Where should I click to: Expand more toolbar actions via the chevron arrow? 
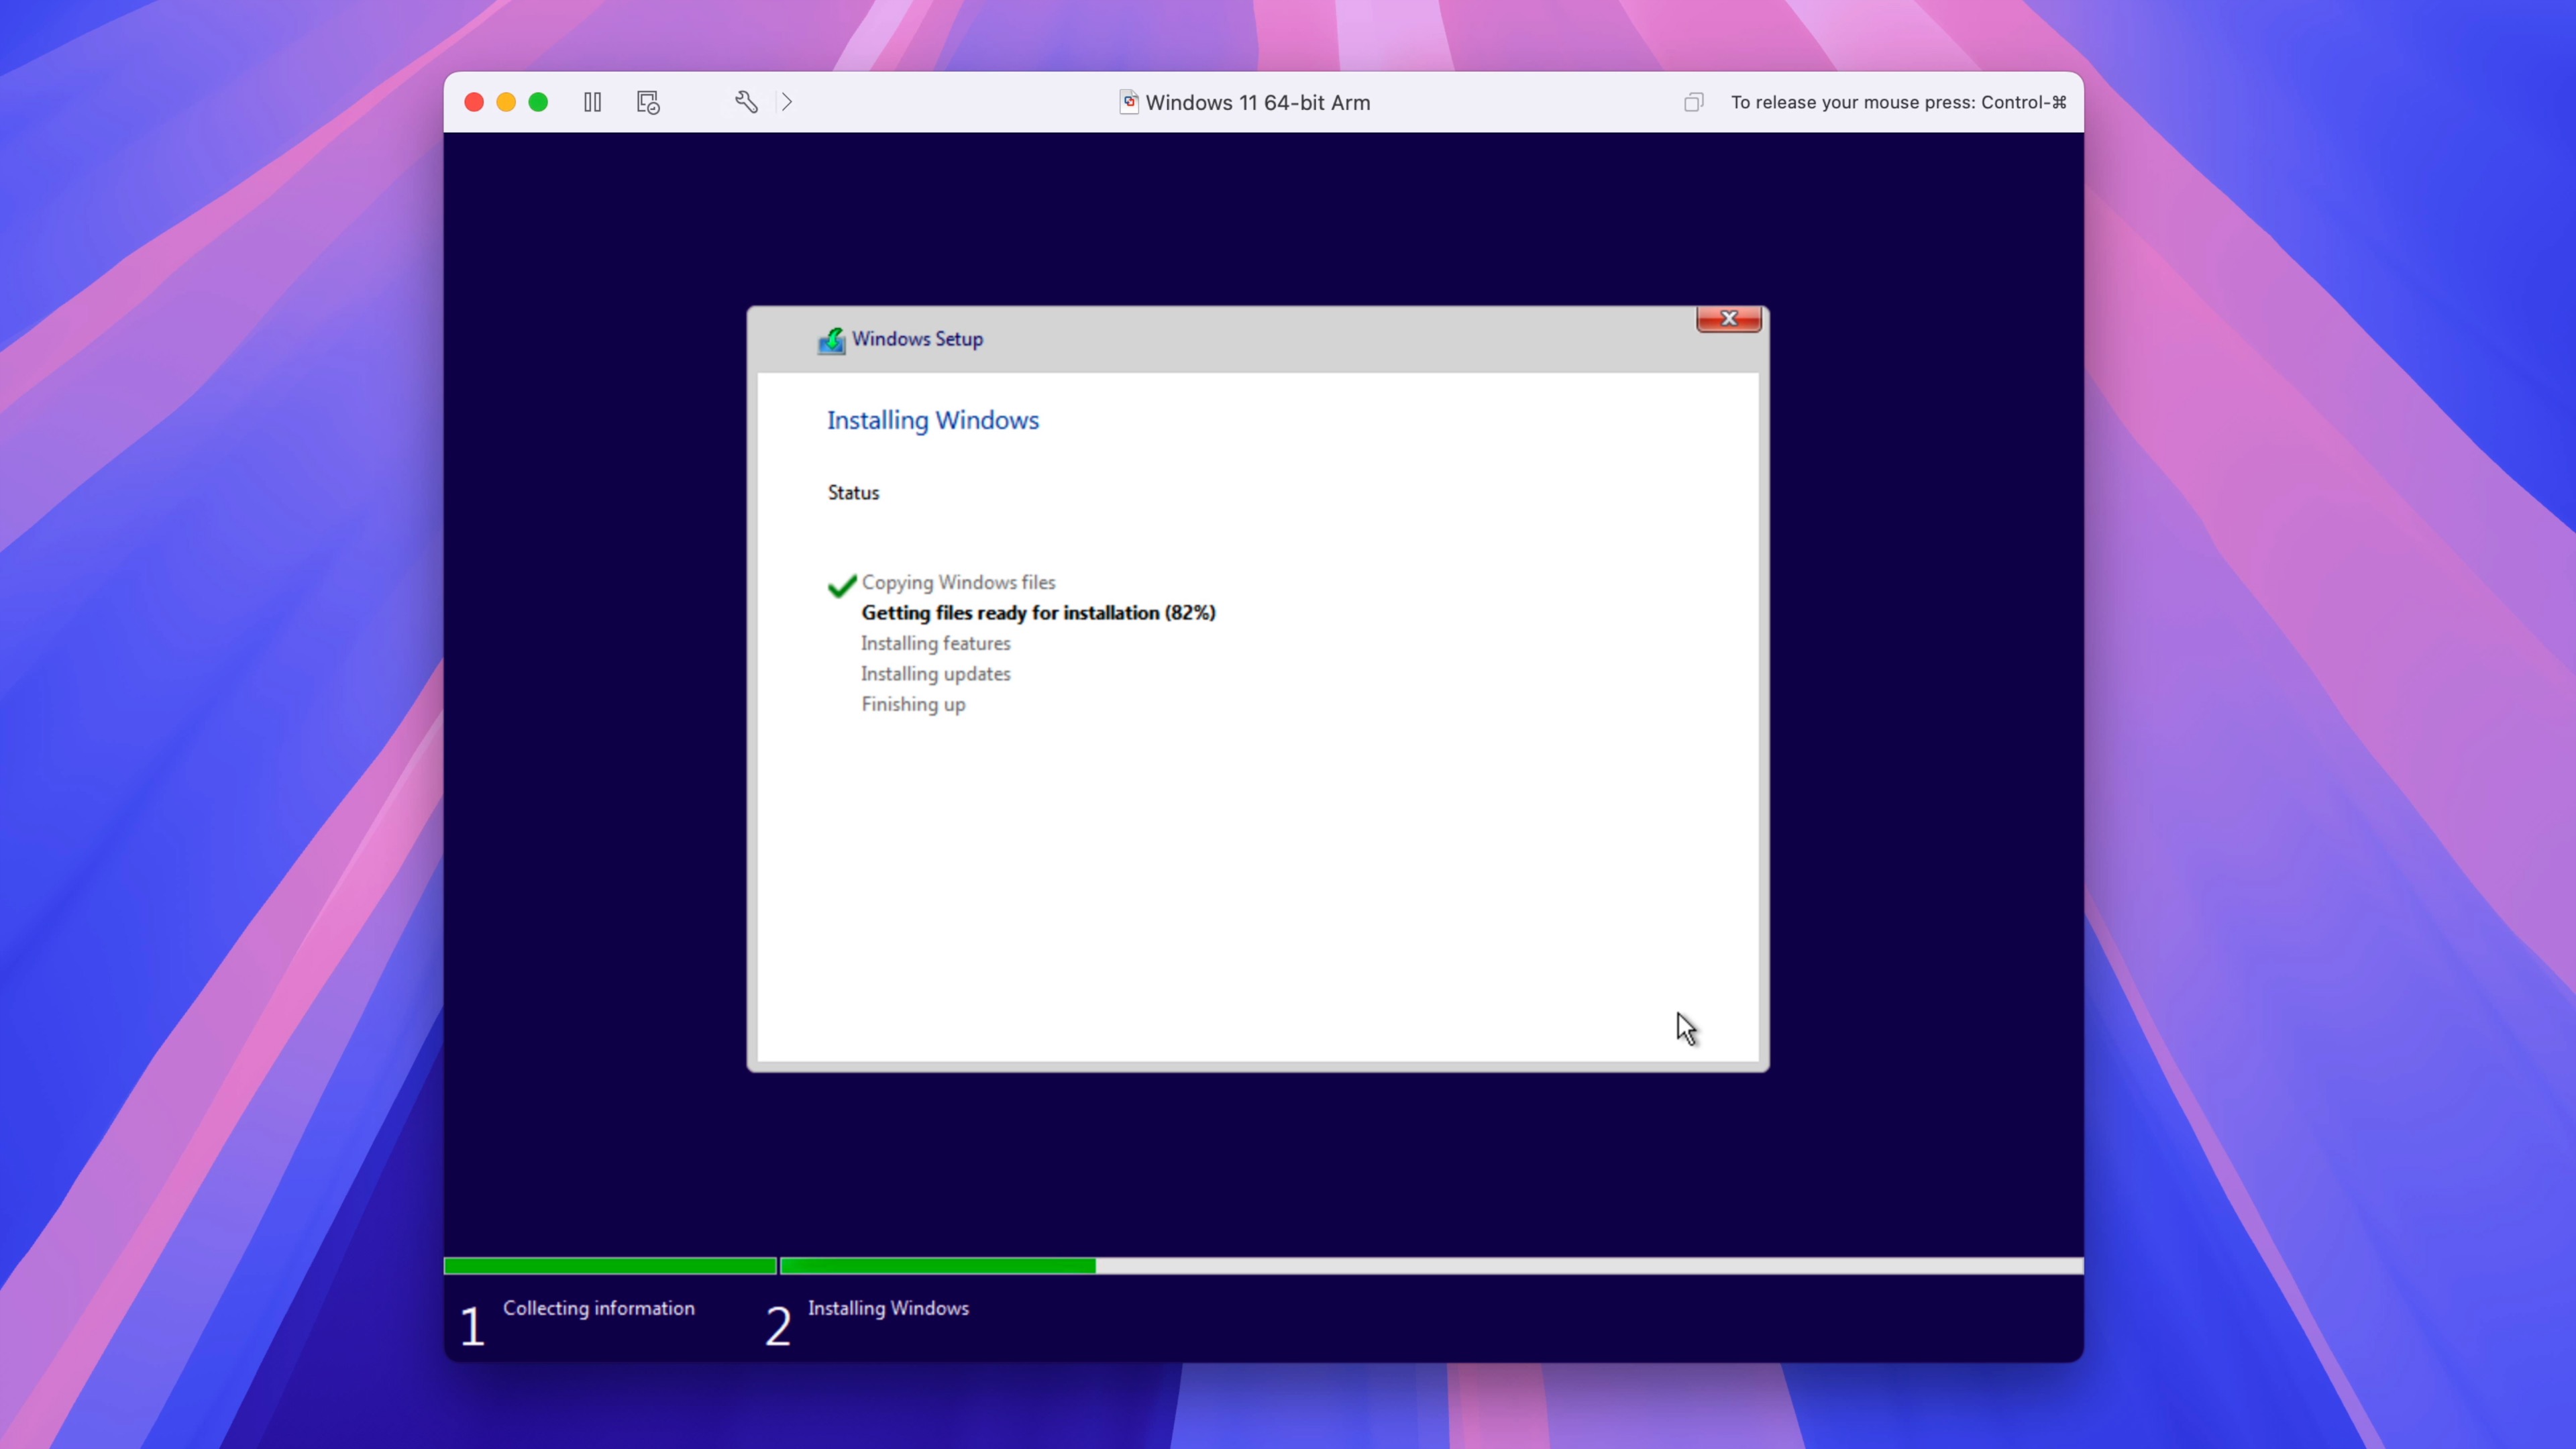788,102
